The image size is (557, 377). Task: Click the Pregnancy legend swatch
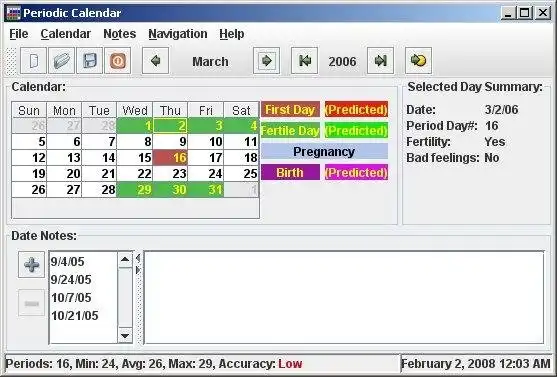(x=324, y=151)
